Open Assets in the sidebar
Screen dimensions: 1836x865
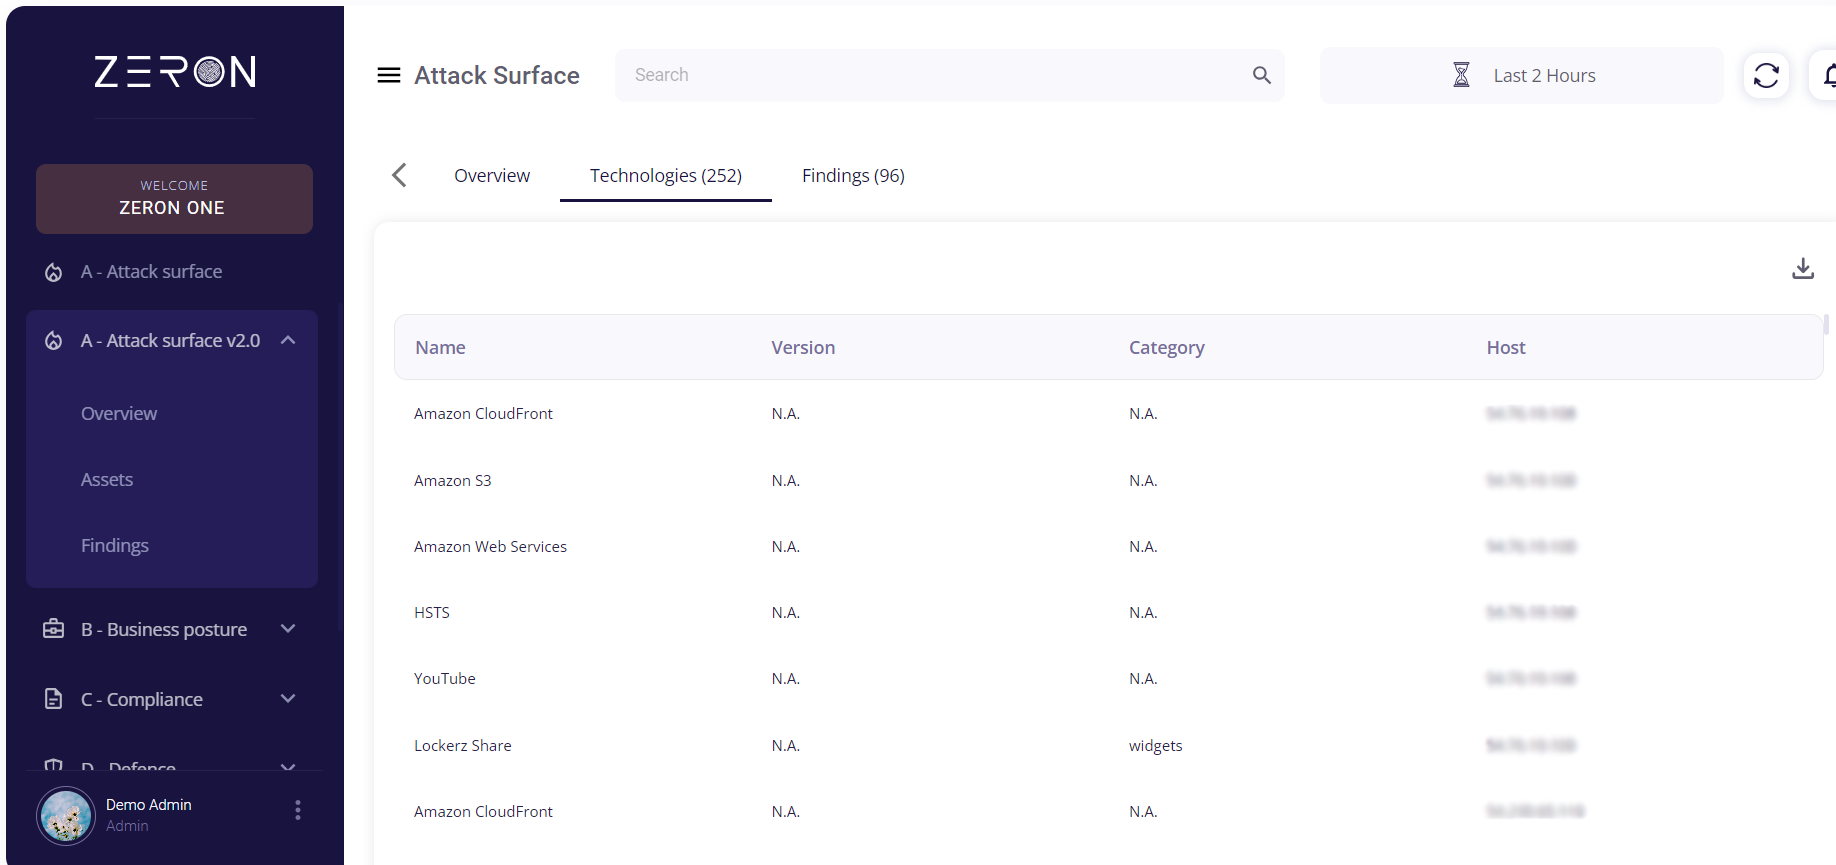tap(107, 479)
